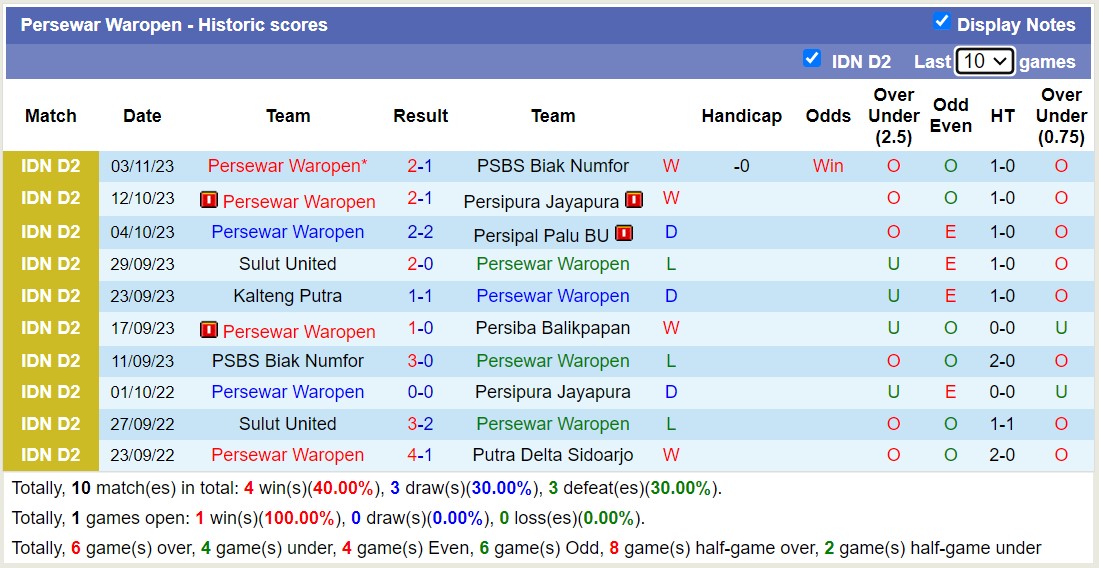Open the Last games count dropdown
This screenshot has height=568, width=1099.
point(984,61)
